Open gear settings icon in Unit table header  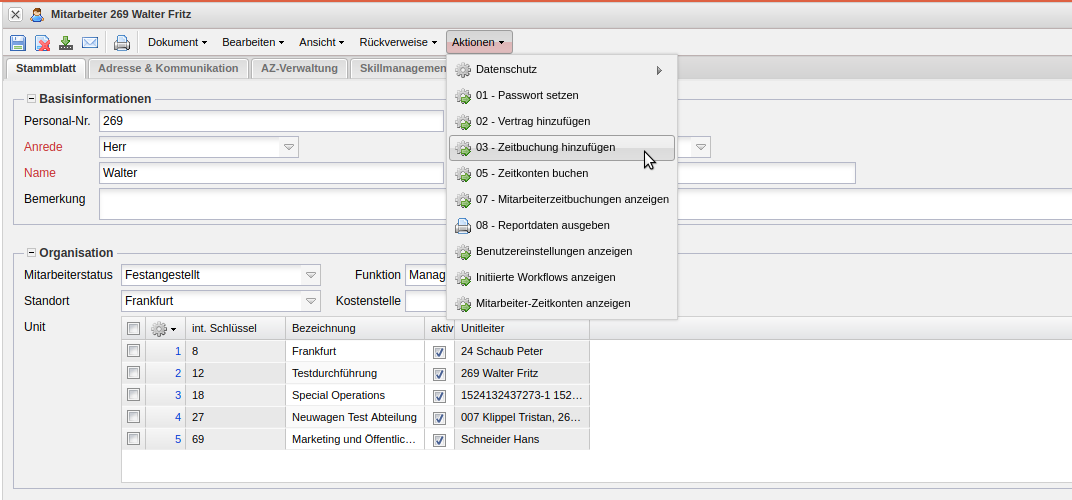(162, 329)
